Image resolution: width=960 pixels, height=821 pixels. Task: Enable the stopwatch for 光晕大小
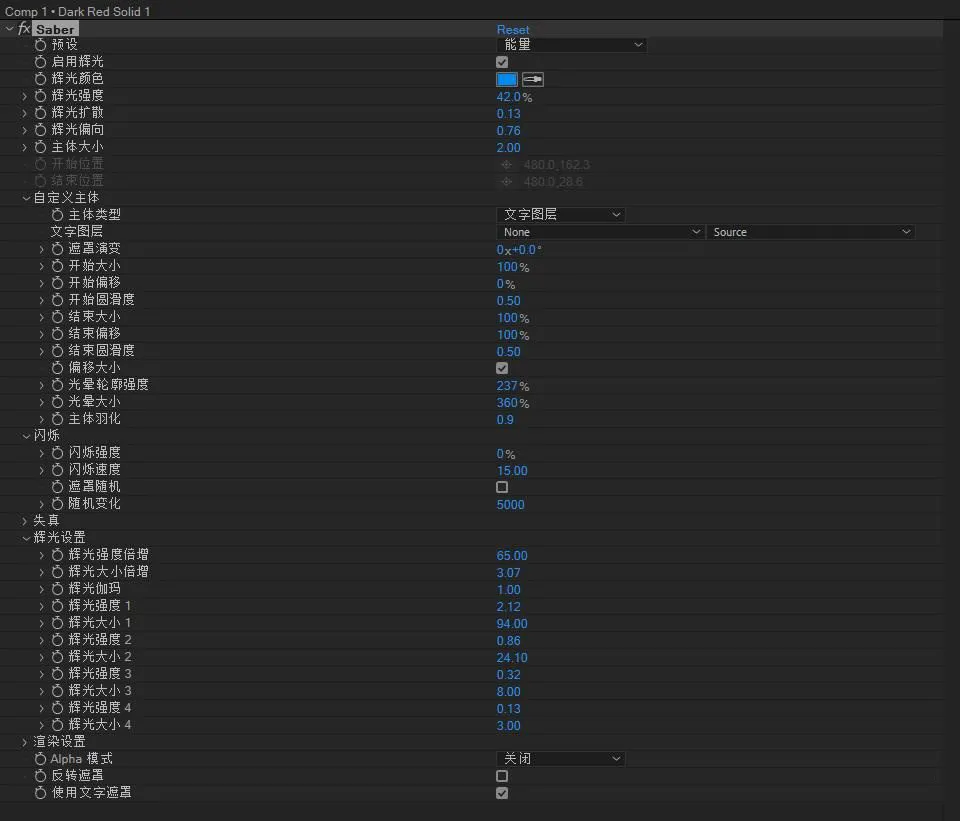tap(58, 402)
